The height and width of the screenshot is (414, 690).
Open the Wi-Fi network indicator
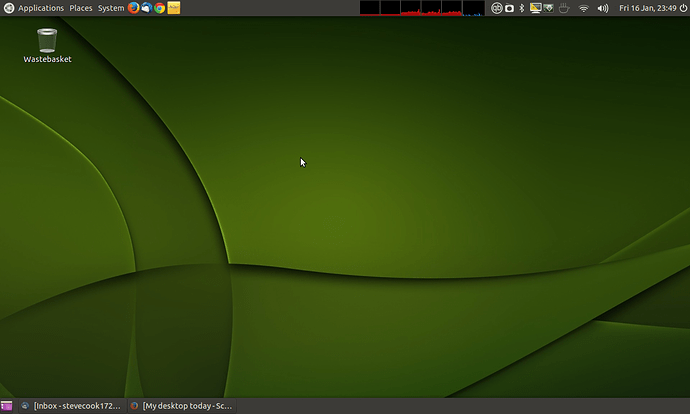pos(584,8)
